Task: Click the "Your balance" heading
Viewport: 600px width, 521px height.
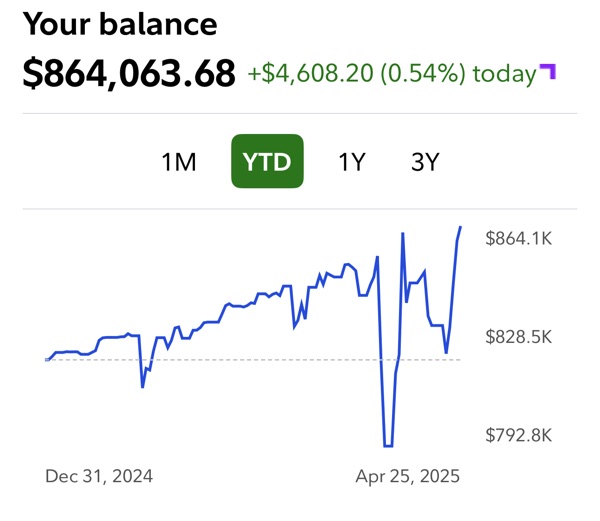Action: pyautogui.click(x=119, y=24)
